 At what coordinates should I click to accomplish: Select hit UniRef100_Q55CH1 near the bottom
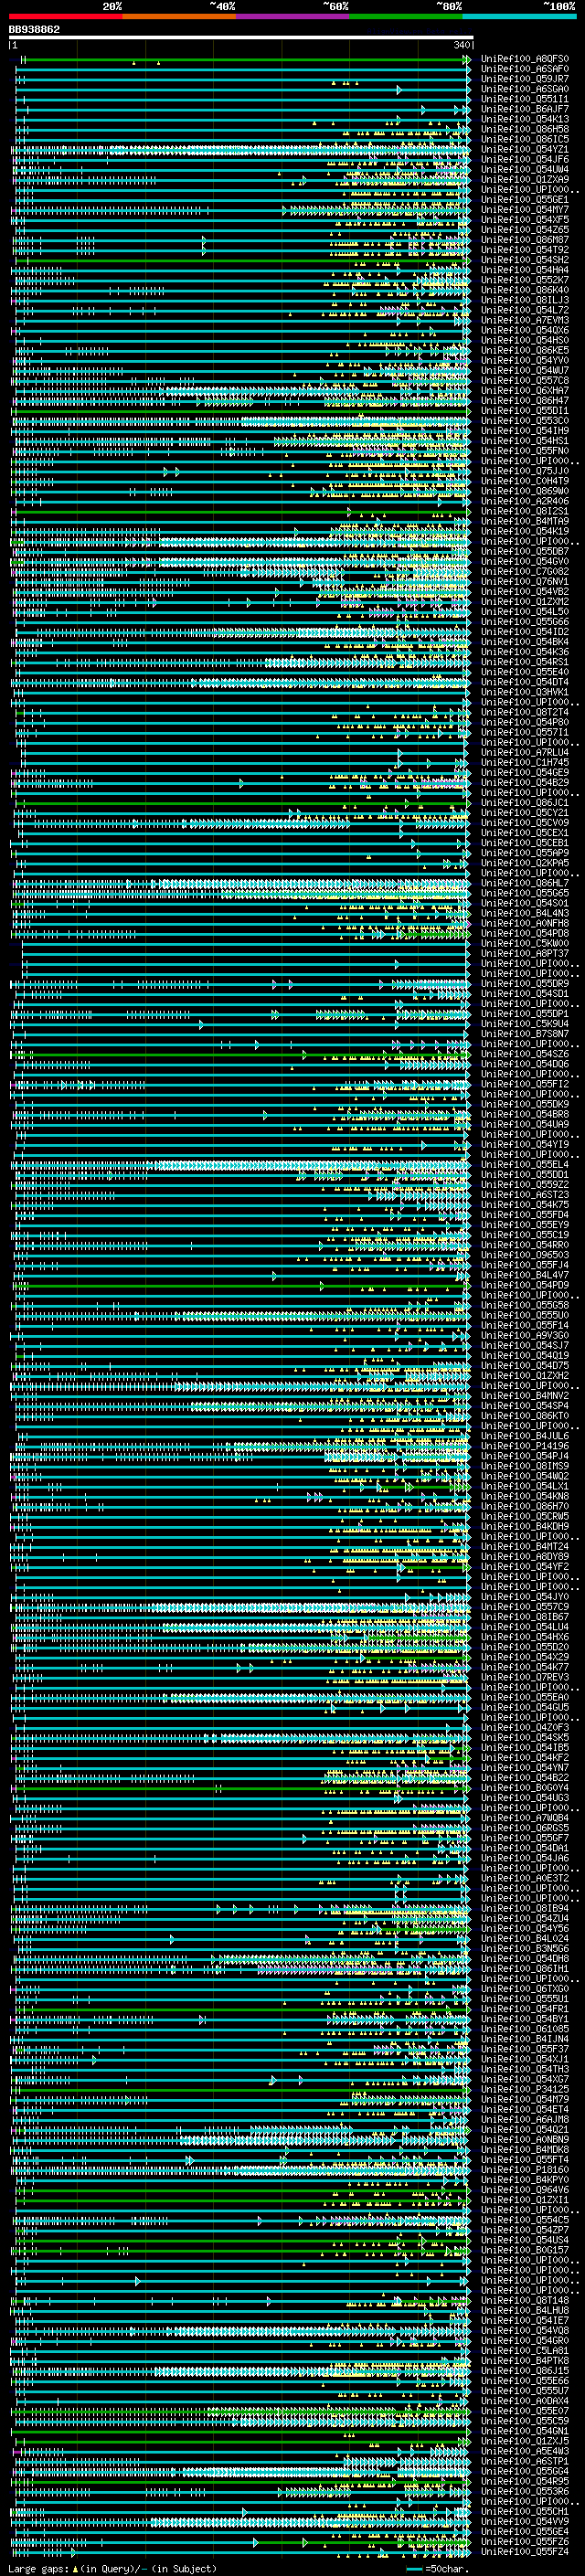click(x=525, y=2511)
